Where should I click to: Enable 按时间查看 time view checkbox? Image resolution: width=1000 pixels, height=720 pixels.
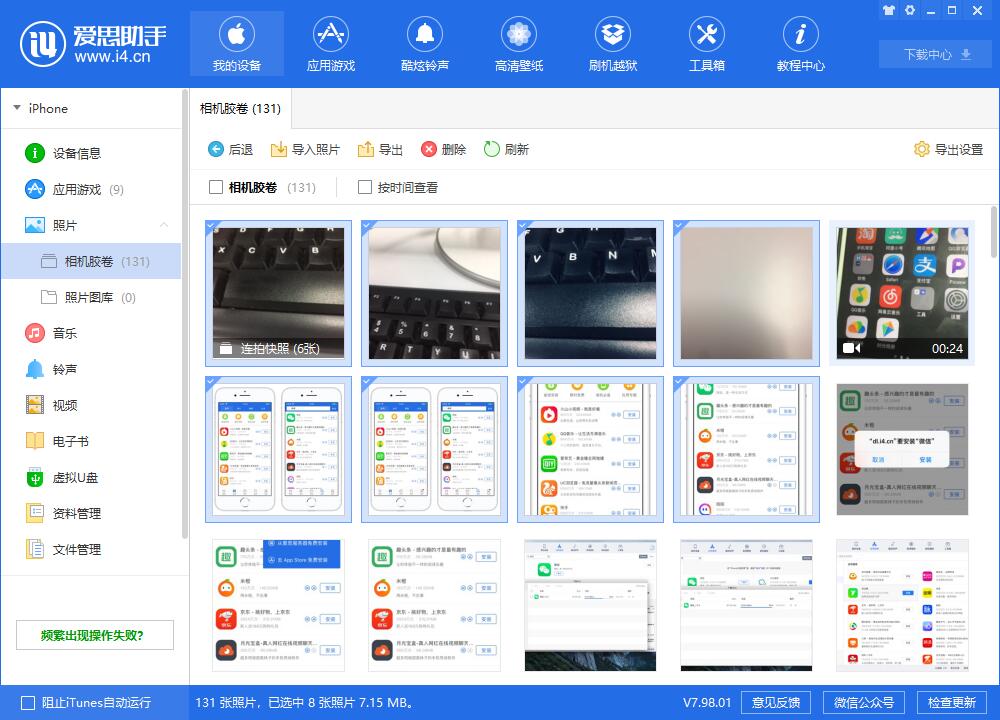click(x=365, y=187)
